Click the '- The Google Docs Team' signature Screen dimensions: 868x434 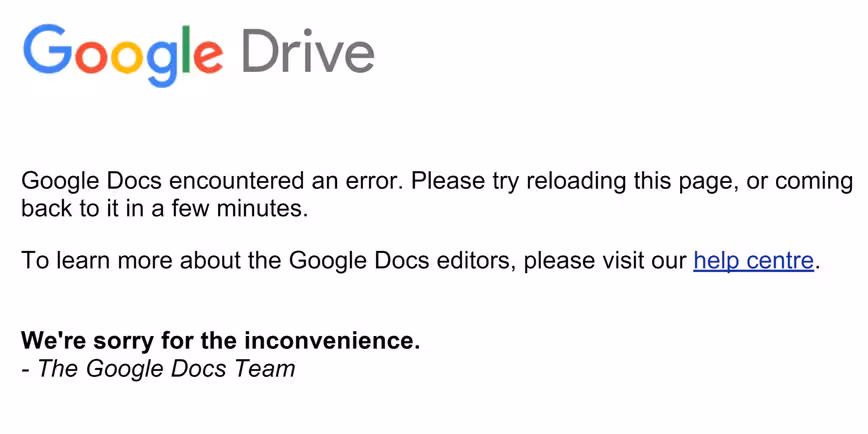click(158, 368)
